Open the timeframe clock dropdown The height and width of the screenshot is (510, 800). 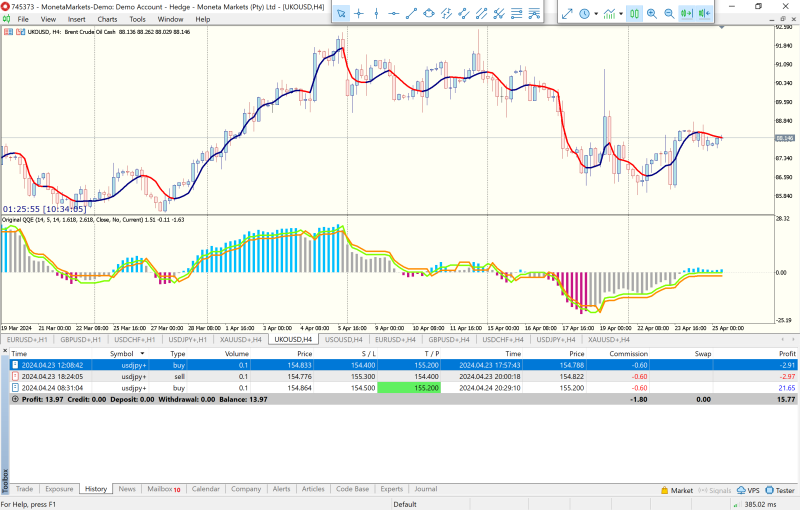click(x=597, y=13)
